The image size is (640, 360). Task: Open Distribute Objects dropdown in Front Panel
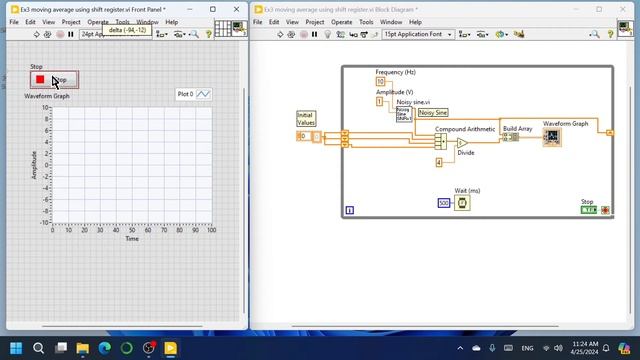click(x=180, y=35)
